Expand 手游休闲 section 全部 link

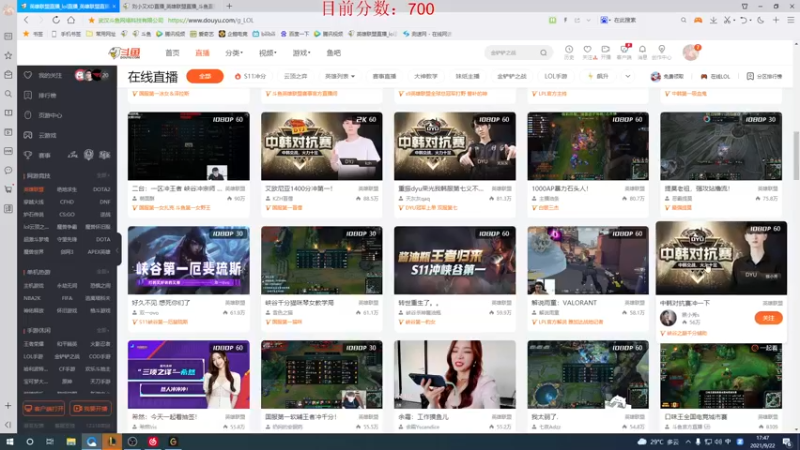(103, 331)
